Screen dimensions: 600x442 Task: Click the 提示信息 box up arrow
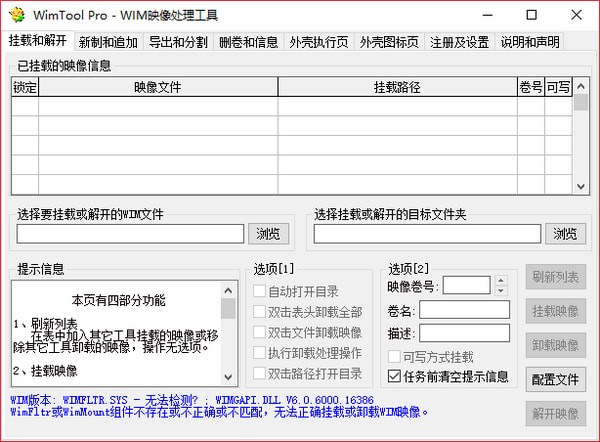pyautogui.click(x=228, y=291)
